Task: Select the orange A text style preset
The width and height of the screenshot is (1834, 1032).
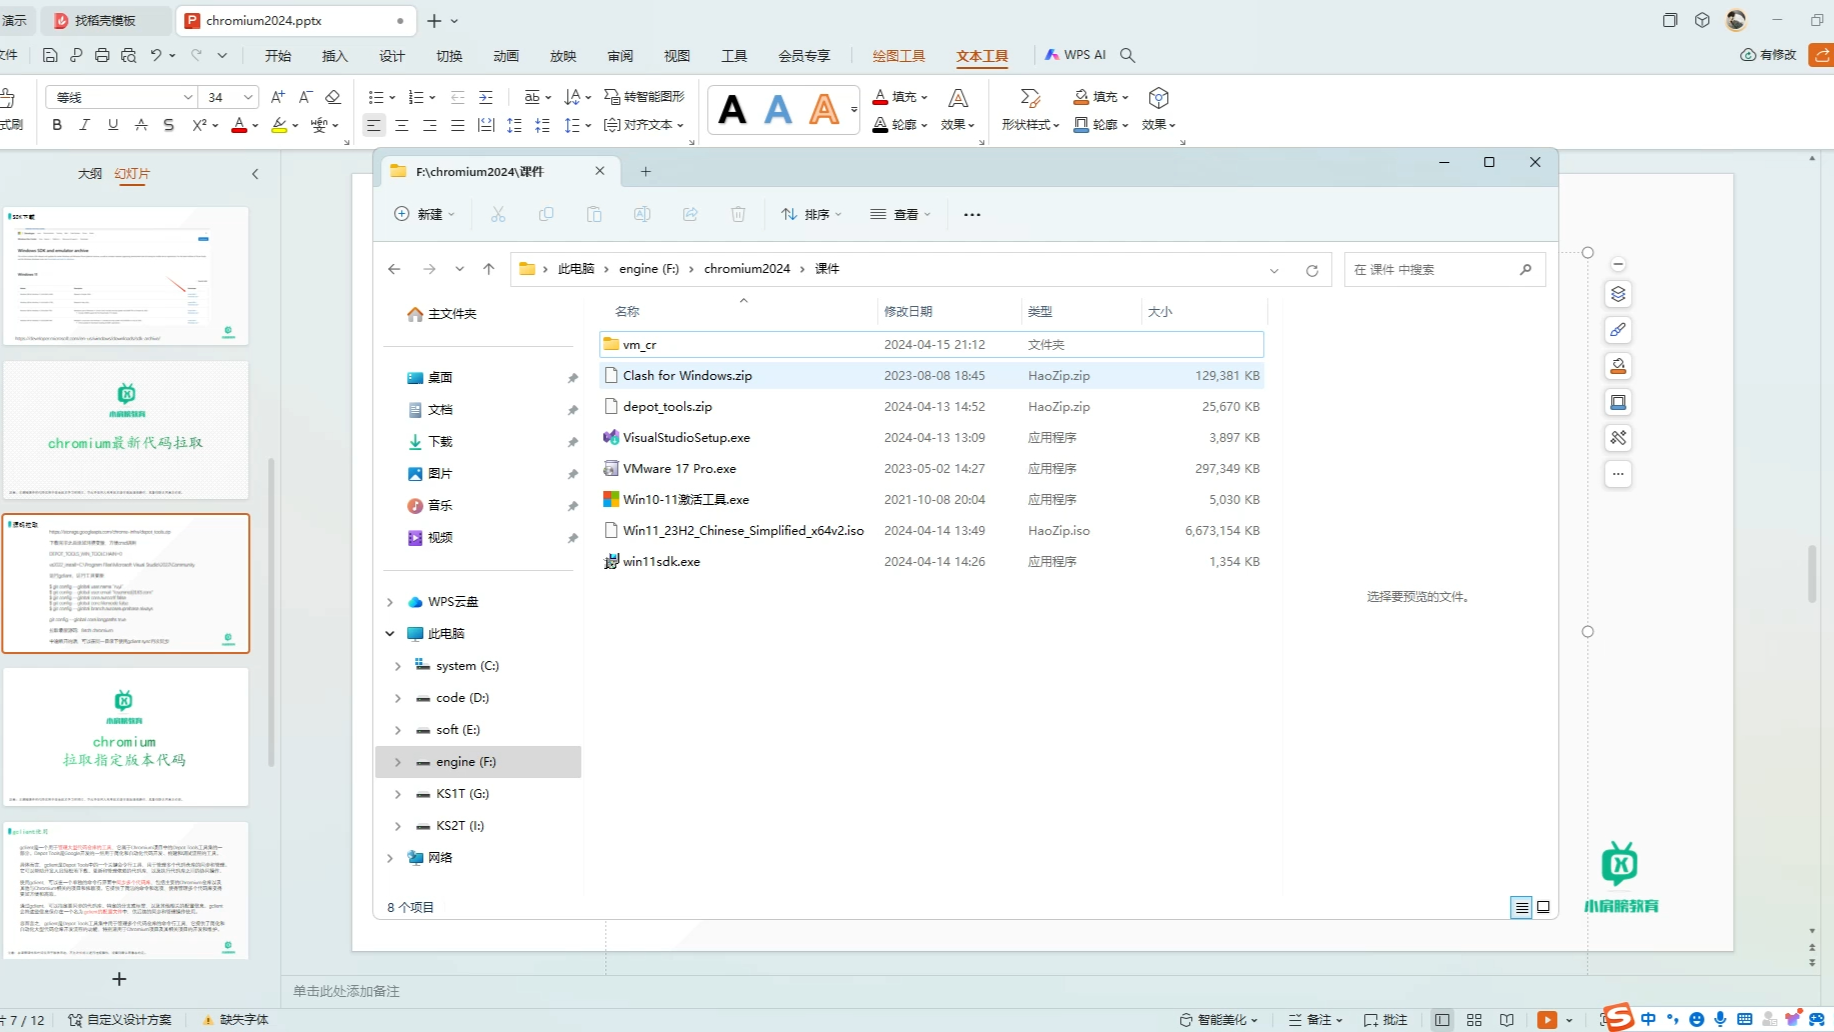Action: point(824,109)
